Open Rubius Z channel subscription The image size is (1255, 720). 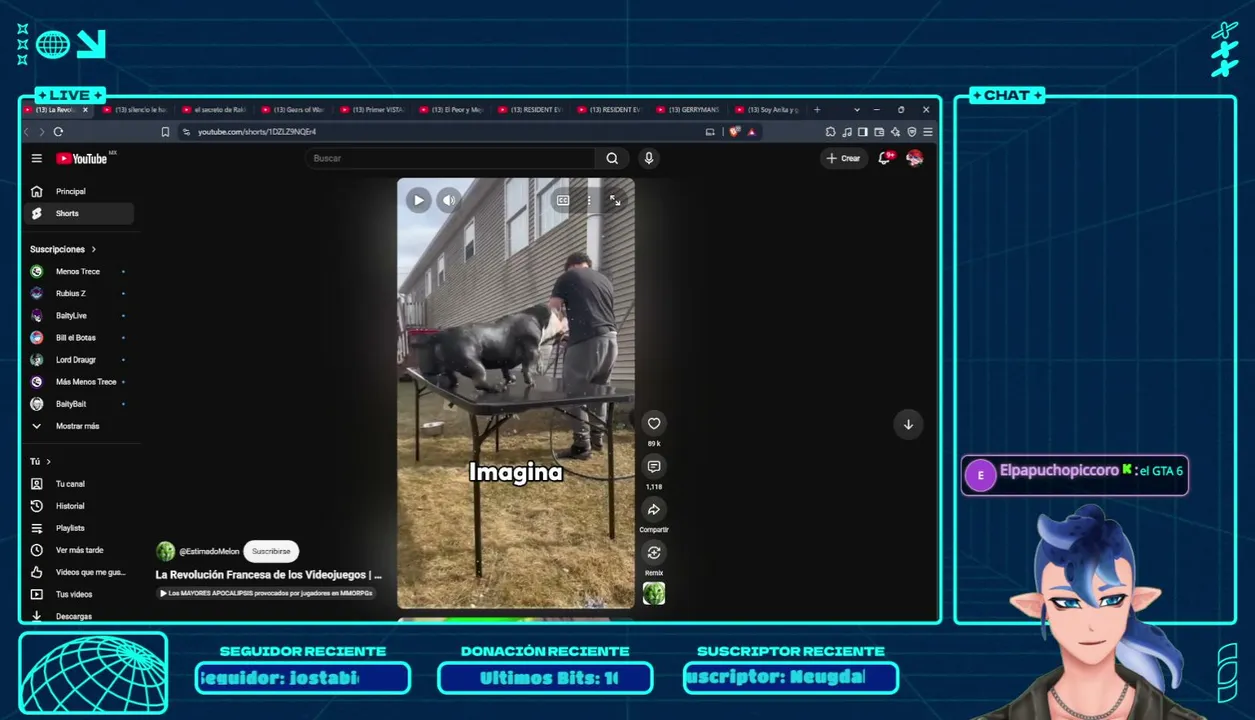click(x=79, y=293)
